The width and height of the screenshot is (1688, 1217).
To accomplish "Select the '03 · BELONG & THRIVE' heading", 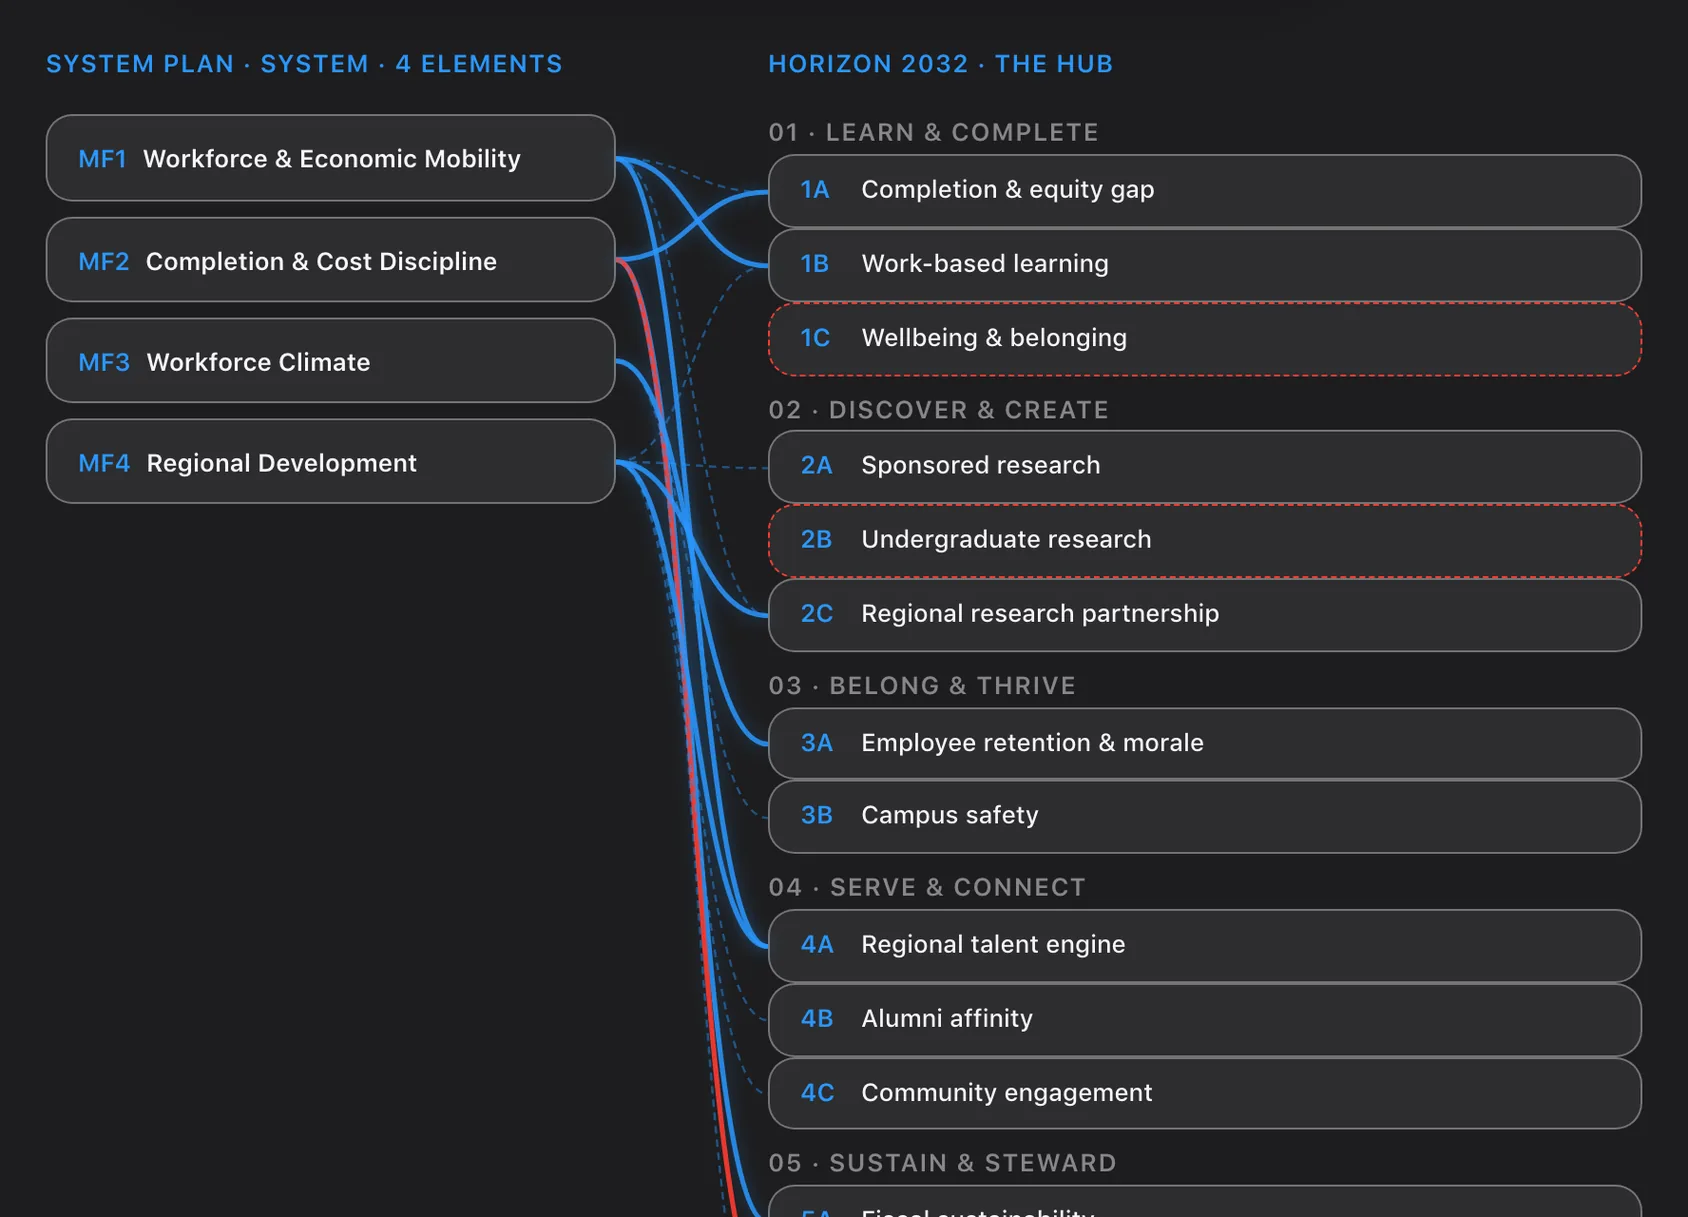I will tap(922, 686).
